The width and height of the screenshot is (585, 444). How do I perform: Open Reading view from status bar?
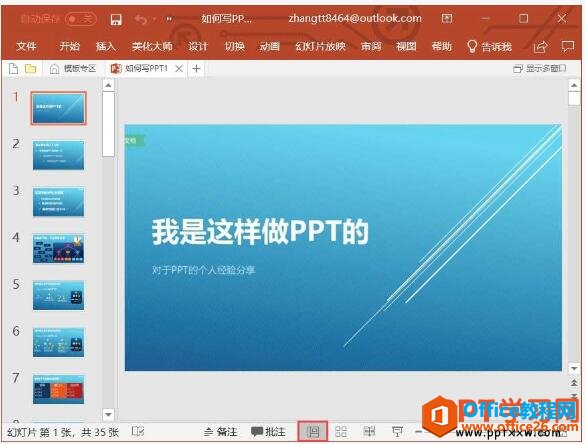click(x=369, y=431)
